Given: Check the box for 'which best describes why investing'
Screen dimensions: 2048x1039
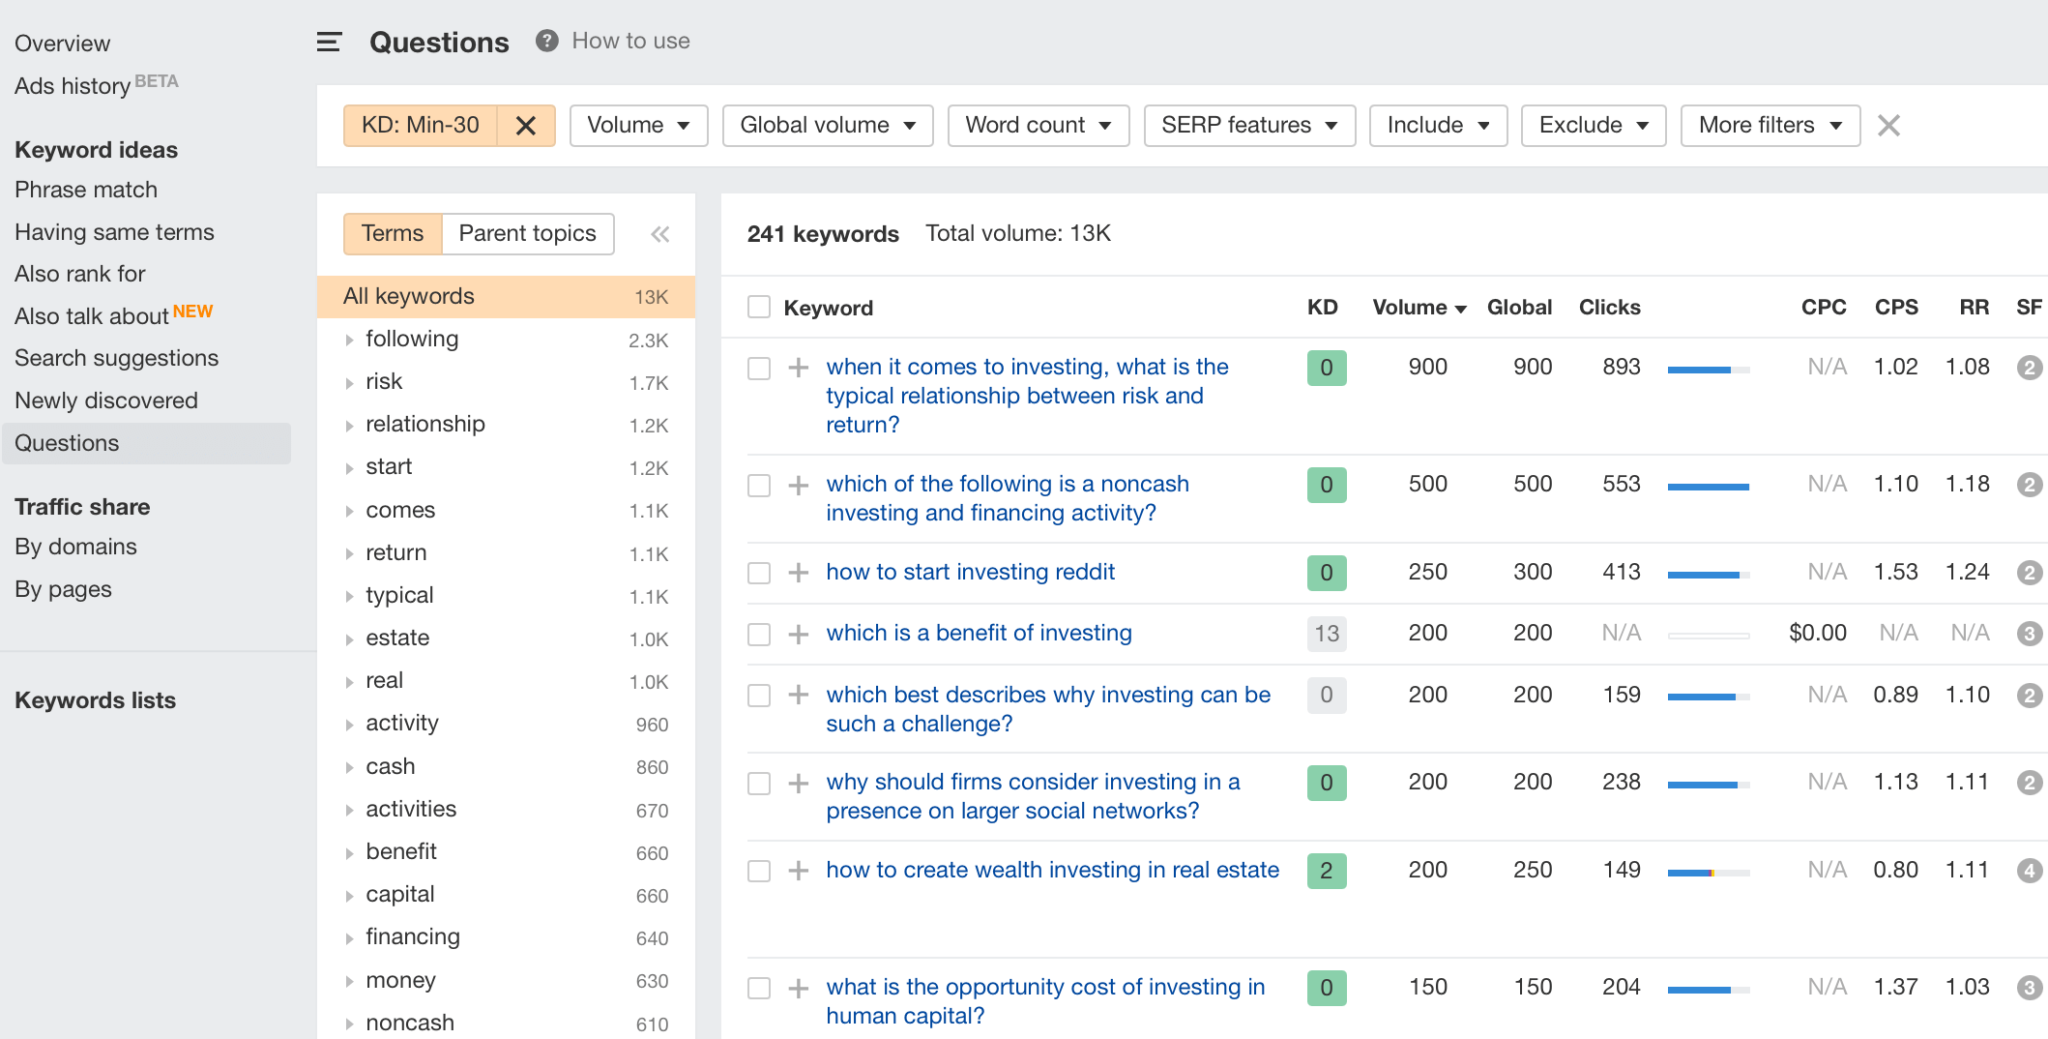Looking at the screenshot, I should 759,695.
